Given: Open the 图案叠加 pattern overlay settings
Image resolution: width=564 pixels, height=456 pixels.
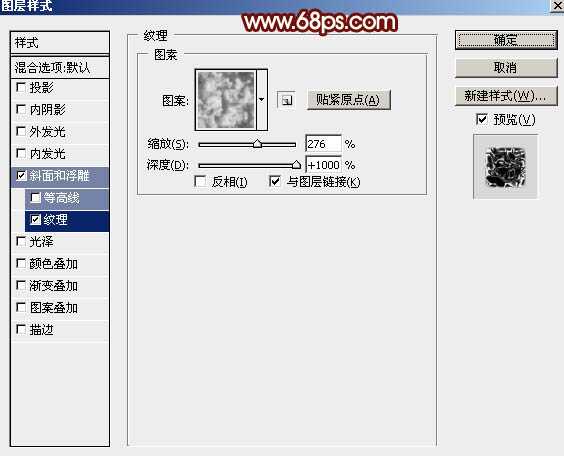Looking at the screenshot, I should pos(54,308).
